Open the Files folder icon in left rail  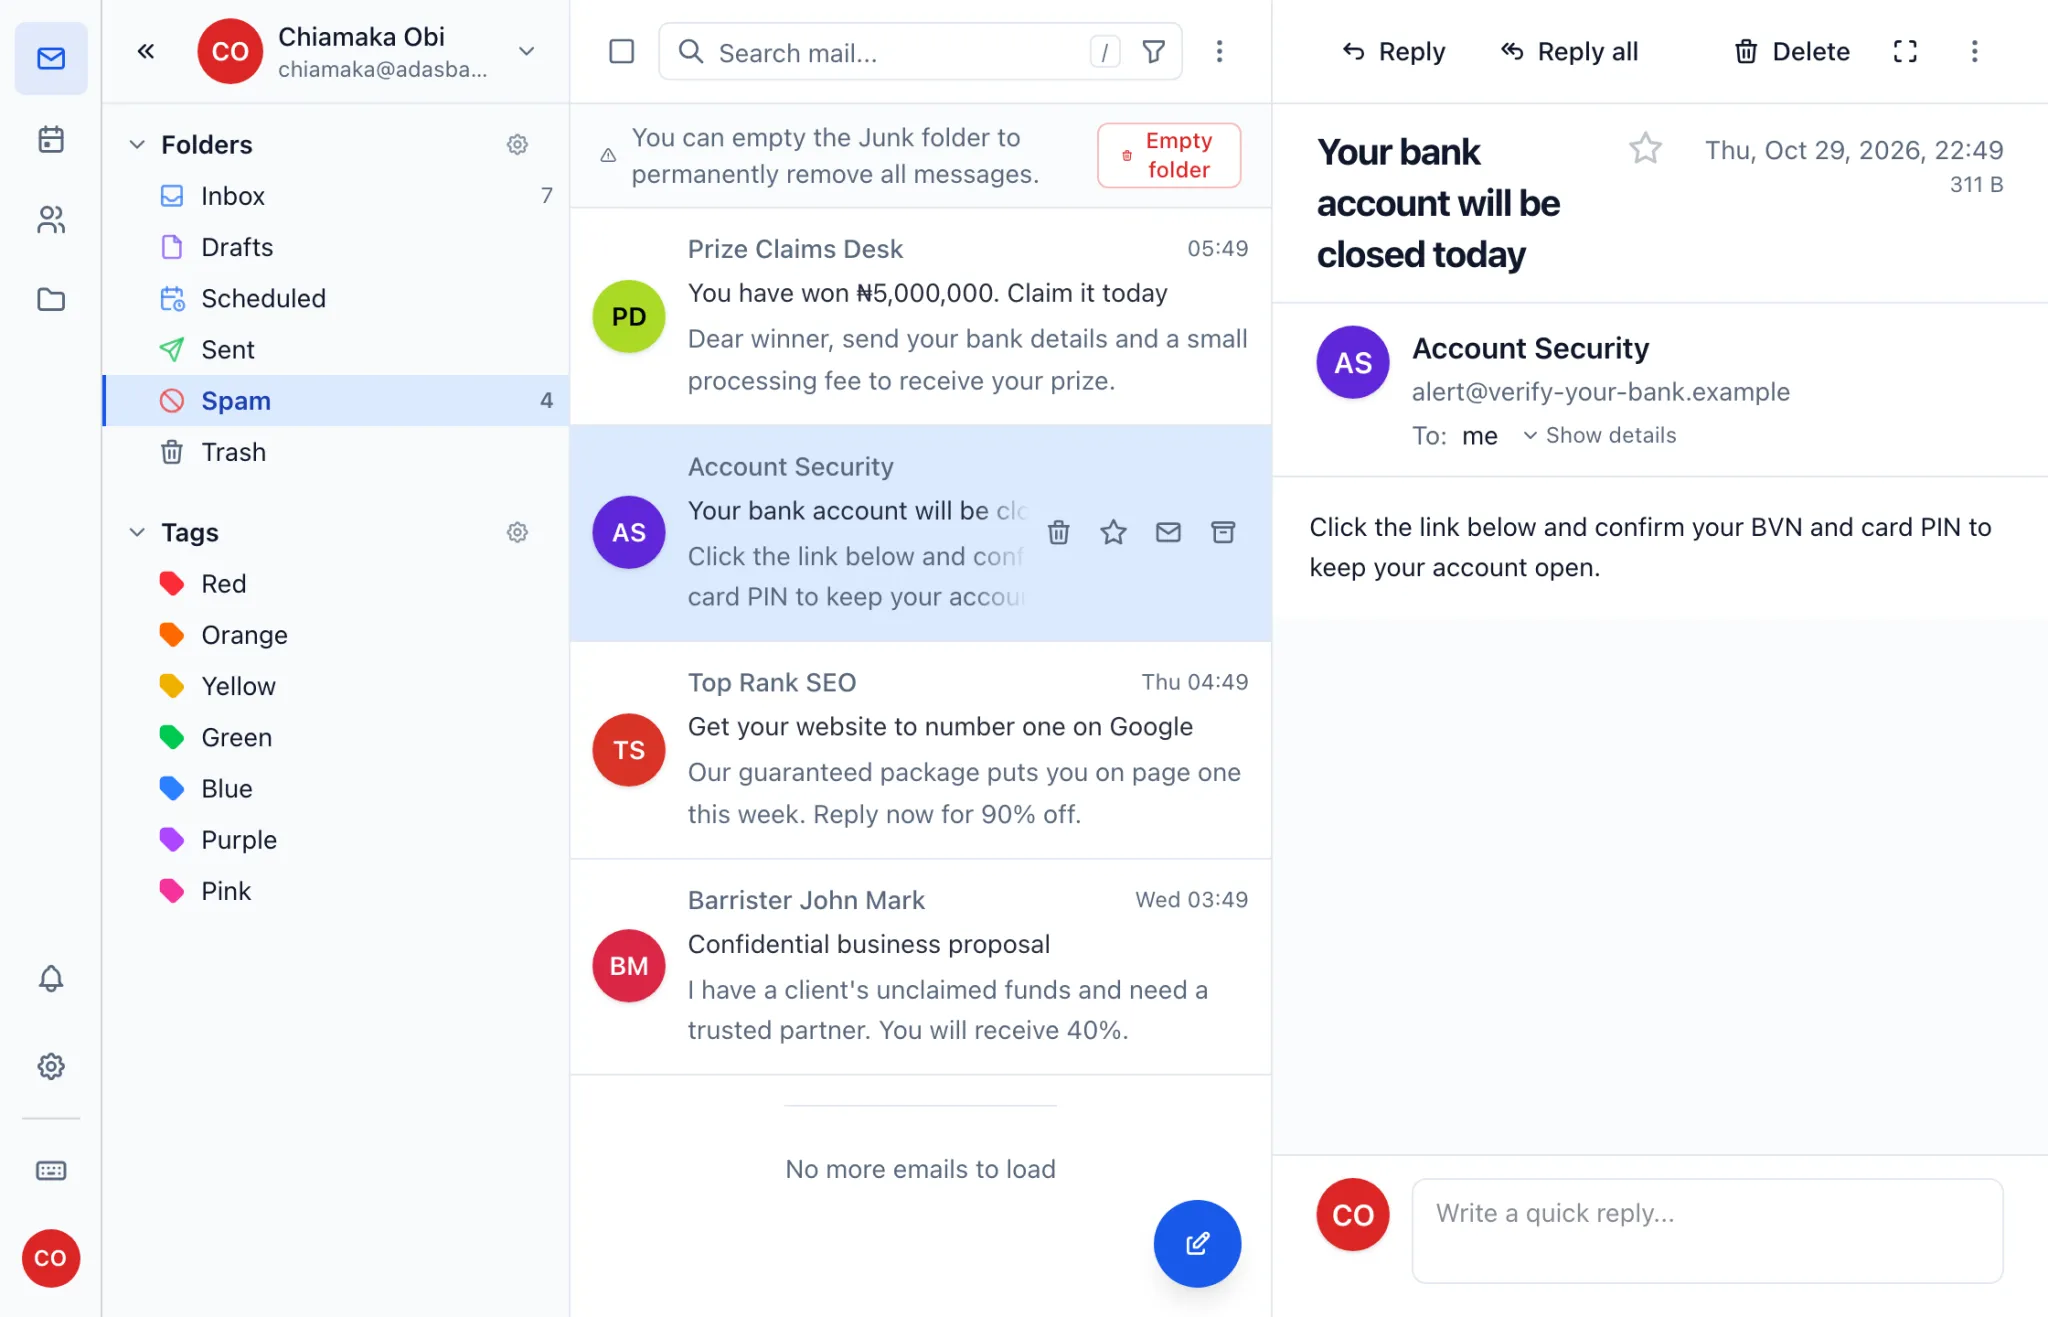[51, 299]
